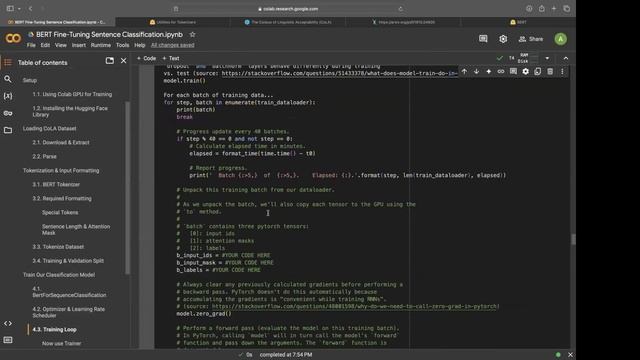
Task: View RAM and Disk usage indicator
Action: [528, 58]
